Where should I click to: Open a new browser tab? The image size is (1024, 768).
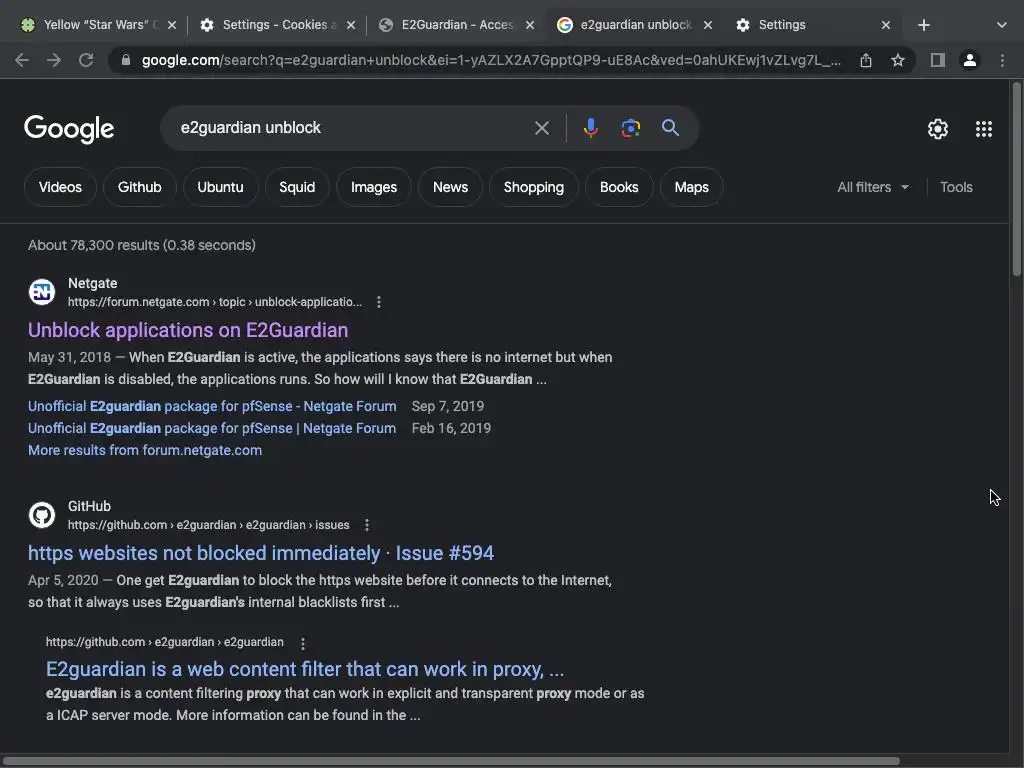pyautogui.click(x=923, y=25)
